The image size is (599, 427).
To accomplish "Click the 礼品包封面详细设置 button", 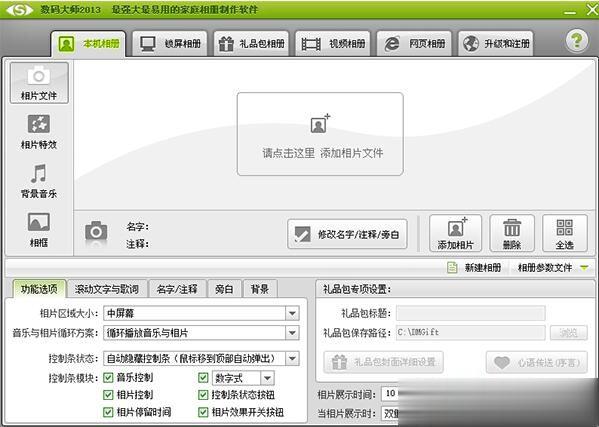I will click(x=384, y=362).
